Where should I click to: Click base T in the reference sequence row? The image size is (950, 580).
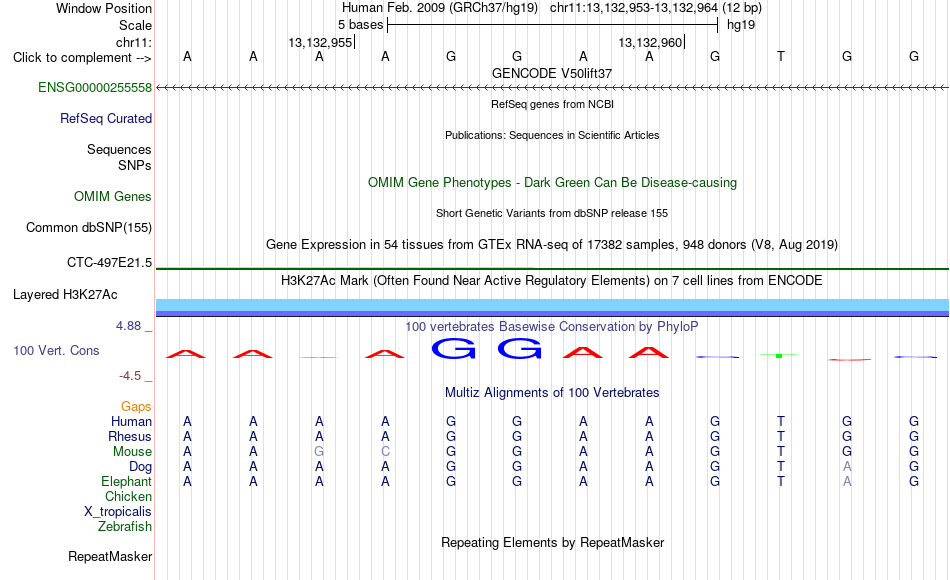(781, 56)
